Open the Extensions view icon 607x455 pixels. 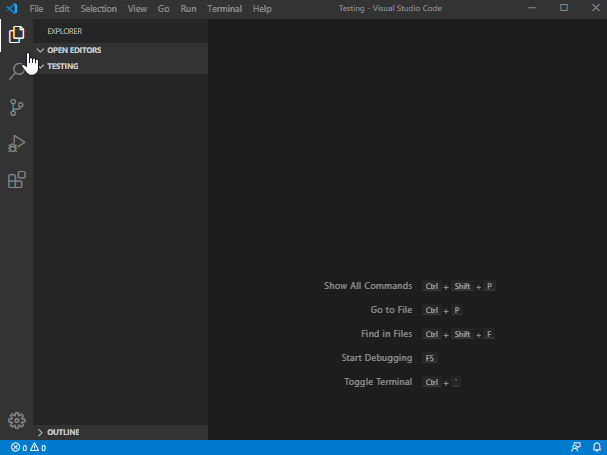pyautogui.click(x=16, y=180)
